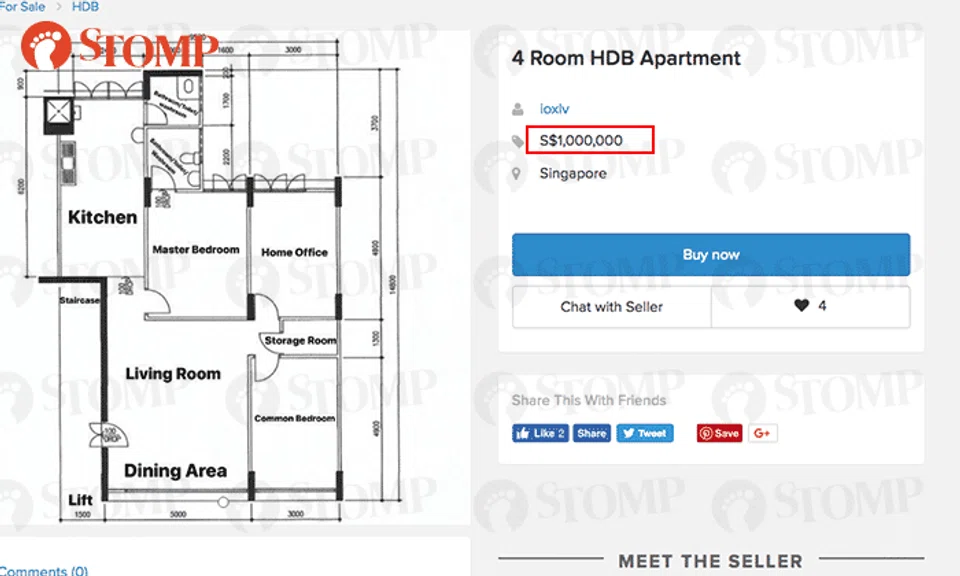This screenshot has width=960, height=576.
Task: Open Chat with Seller
Action: pos(611,307)
